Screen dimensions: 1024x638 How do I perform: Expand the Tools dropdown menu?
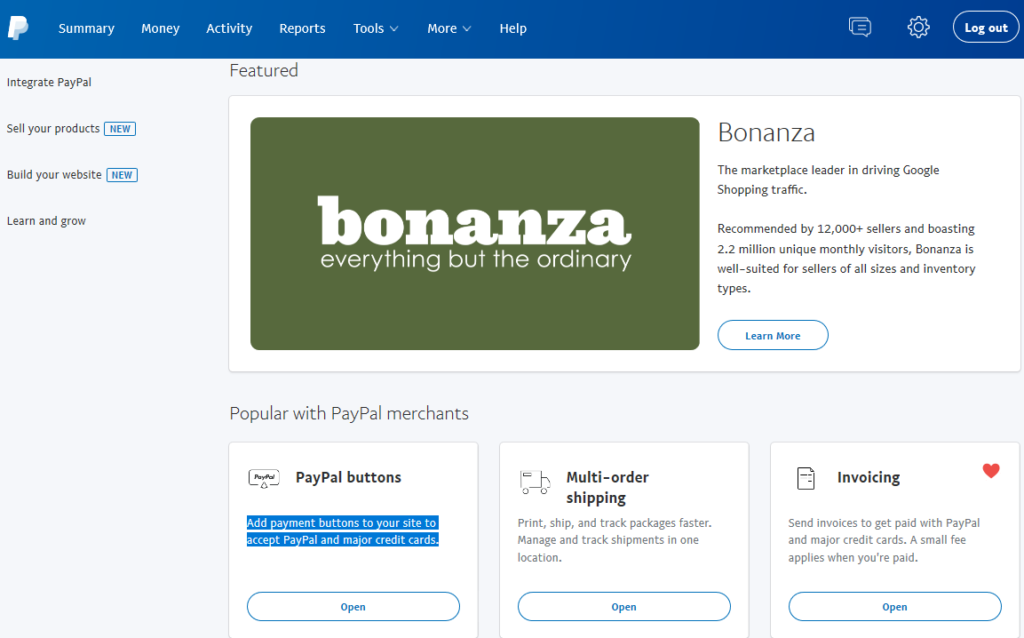[x=376, y=29]
